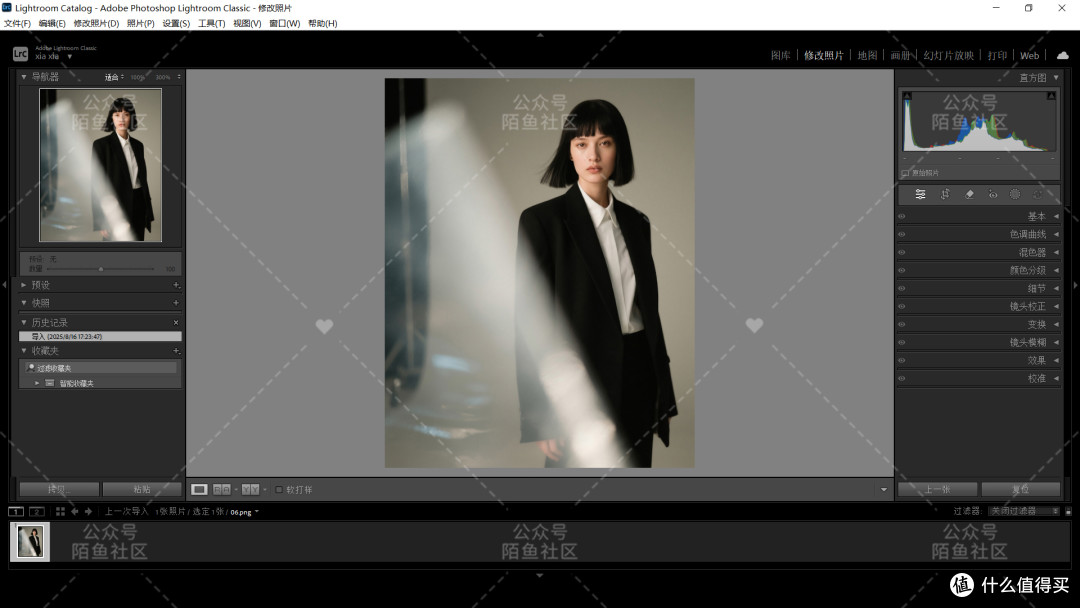Select the Crop overlay tool icon
1080x608 pixels.
pyautogui.click(x=945, y=195)
